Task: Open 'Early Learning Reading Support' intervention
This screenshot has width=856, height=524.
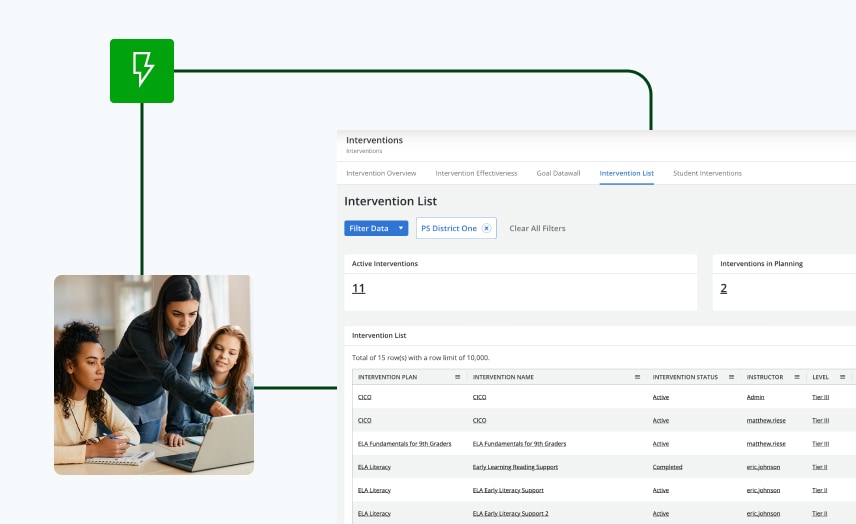Action: coord(515,467)
